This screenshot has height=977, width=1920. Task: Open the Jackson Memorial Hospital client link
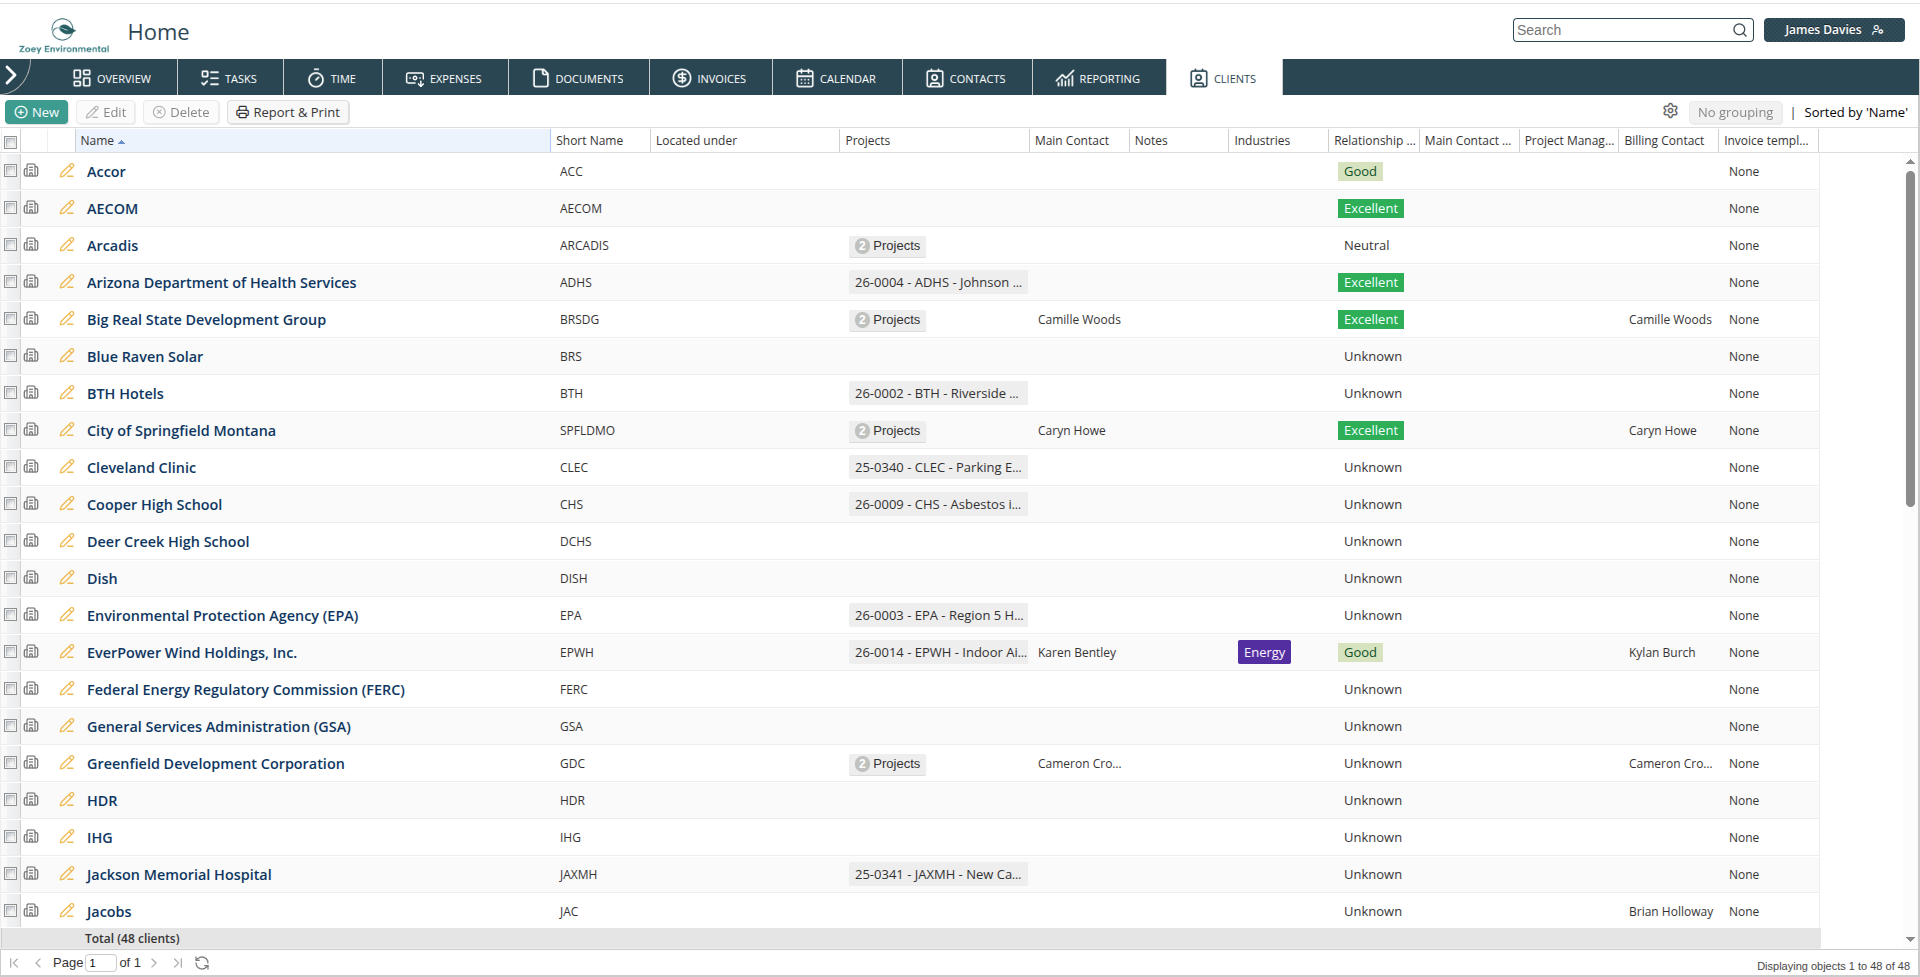click(179, 875)
